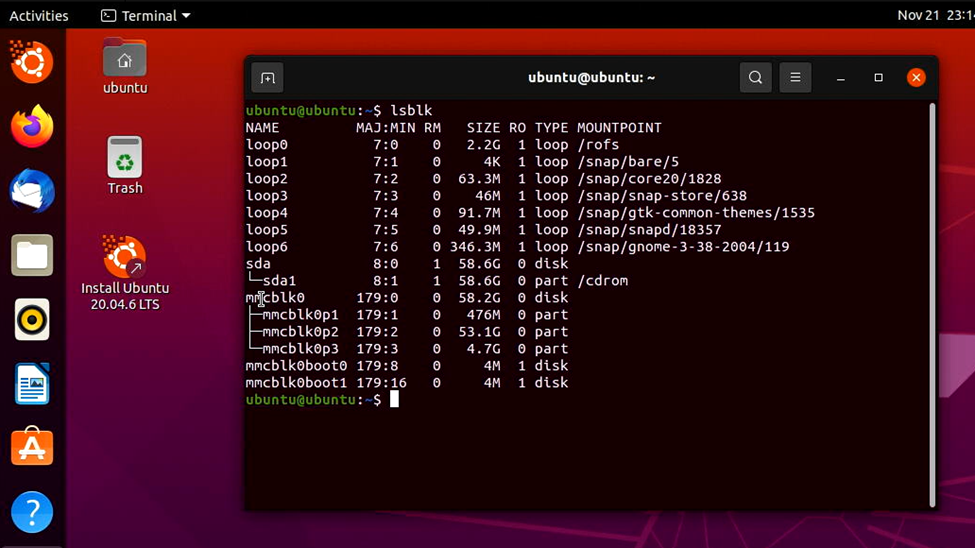Select Install Ubuntu 20.04.6 LTS desktop icon

point(125,273)
